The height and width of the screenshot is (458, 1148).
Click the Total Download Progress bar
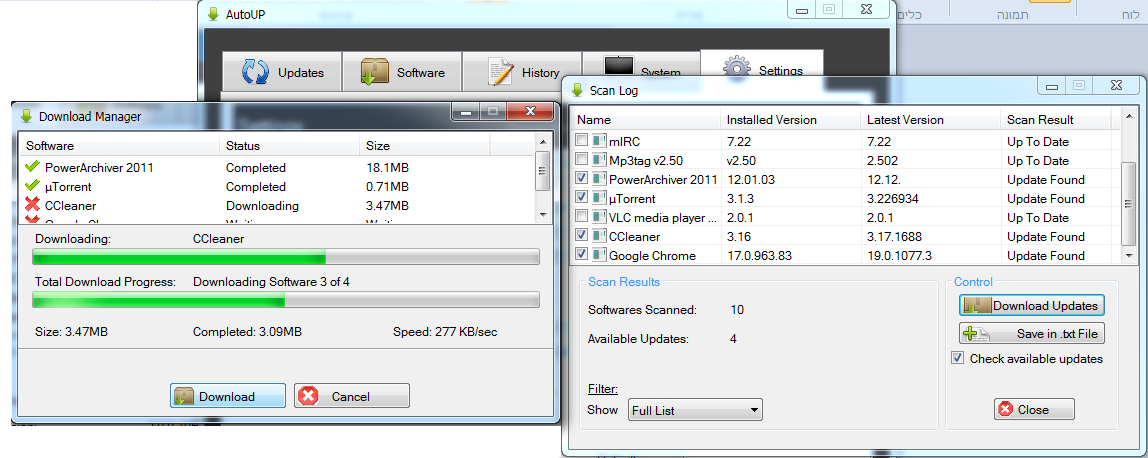[x=286, y=299]
